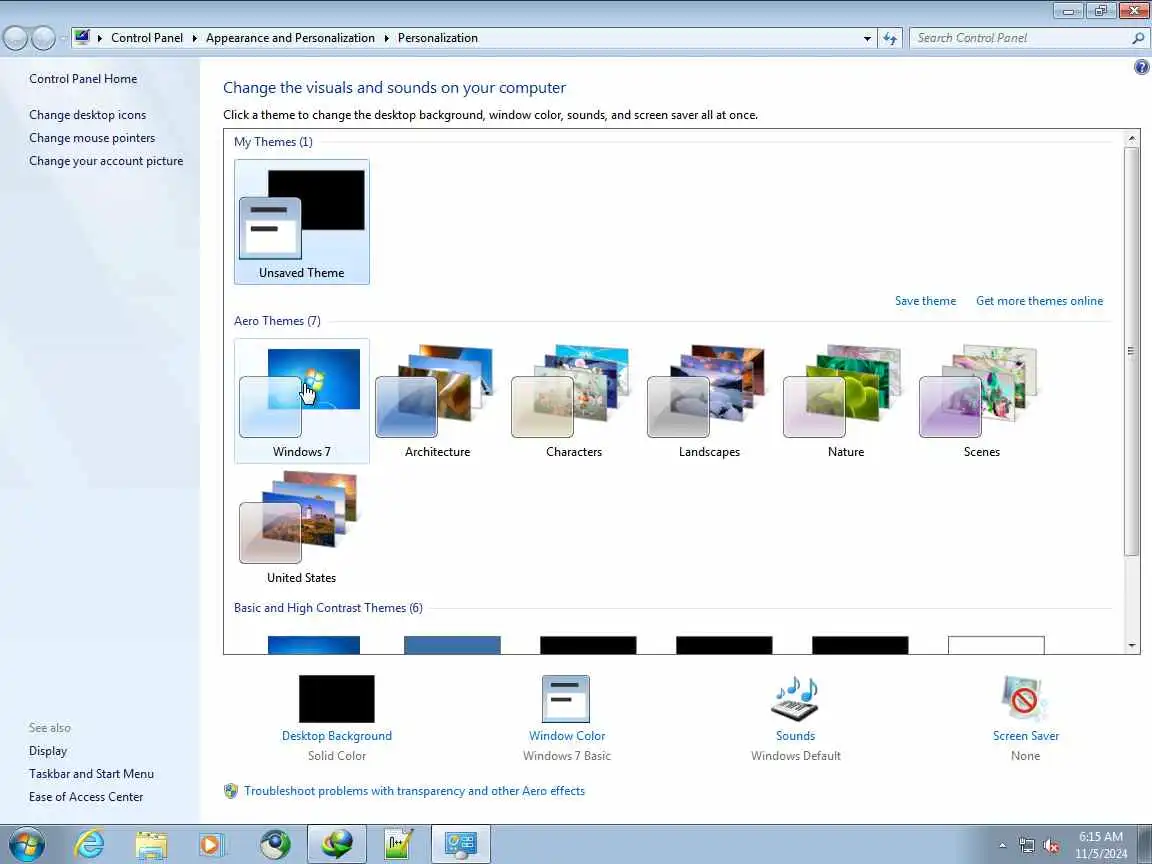Click the themes list scrollbar thumb
1152x864 pixels.
[1131, 351]
